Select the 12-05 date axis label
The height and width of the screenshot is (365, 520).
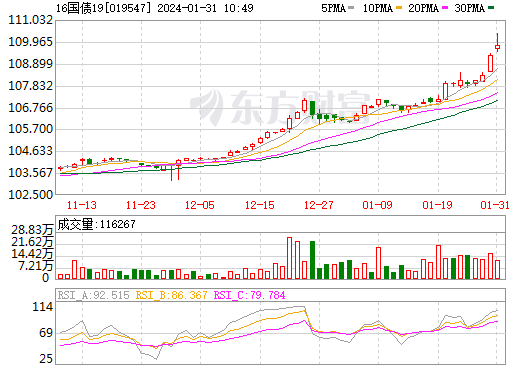click(200, 205)
